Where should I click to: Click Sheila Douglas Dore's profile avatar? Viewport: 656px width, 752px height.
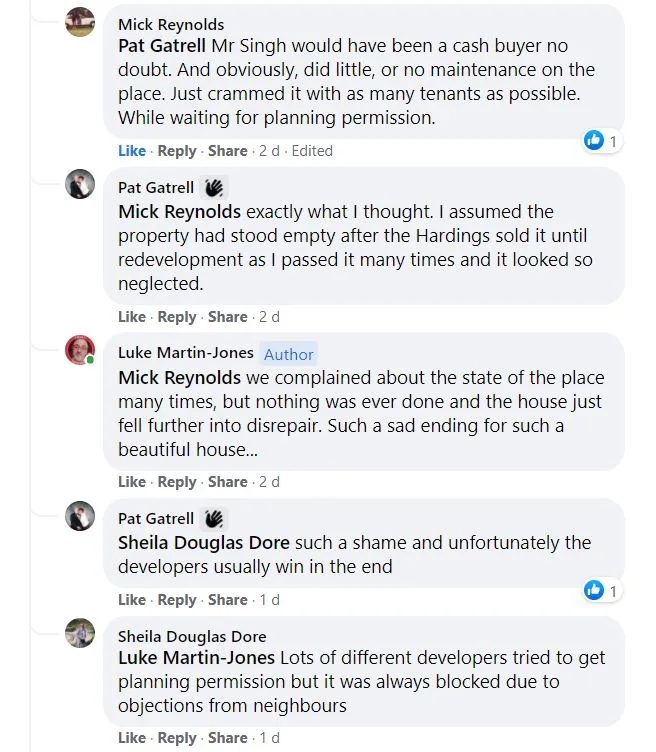pyautogui.click(x=80, y=634)
